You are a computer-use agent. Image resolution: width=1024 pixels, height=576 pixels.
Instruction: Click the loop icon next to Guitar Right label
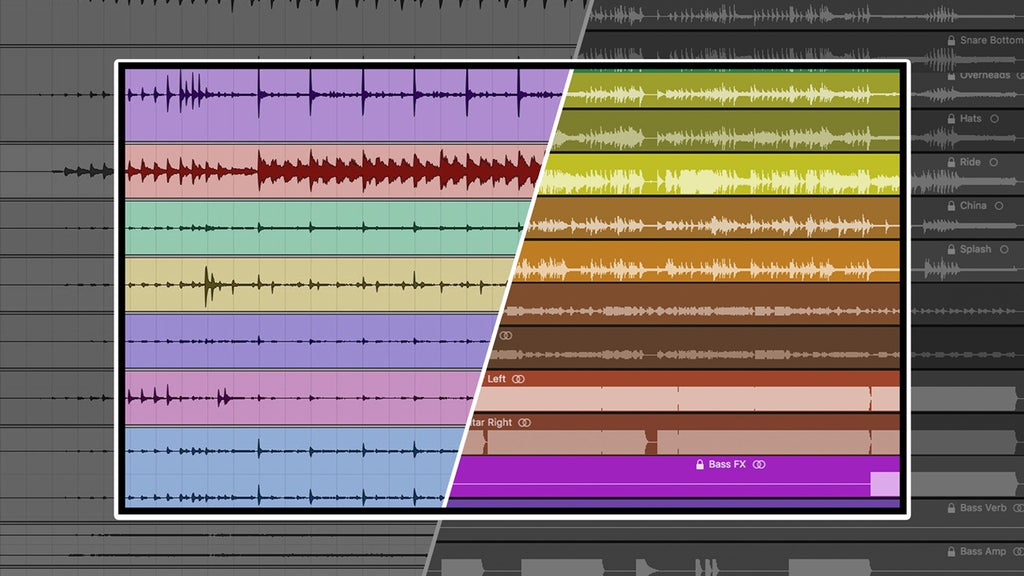pos(524,423)
